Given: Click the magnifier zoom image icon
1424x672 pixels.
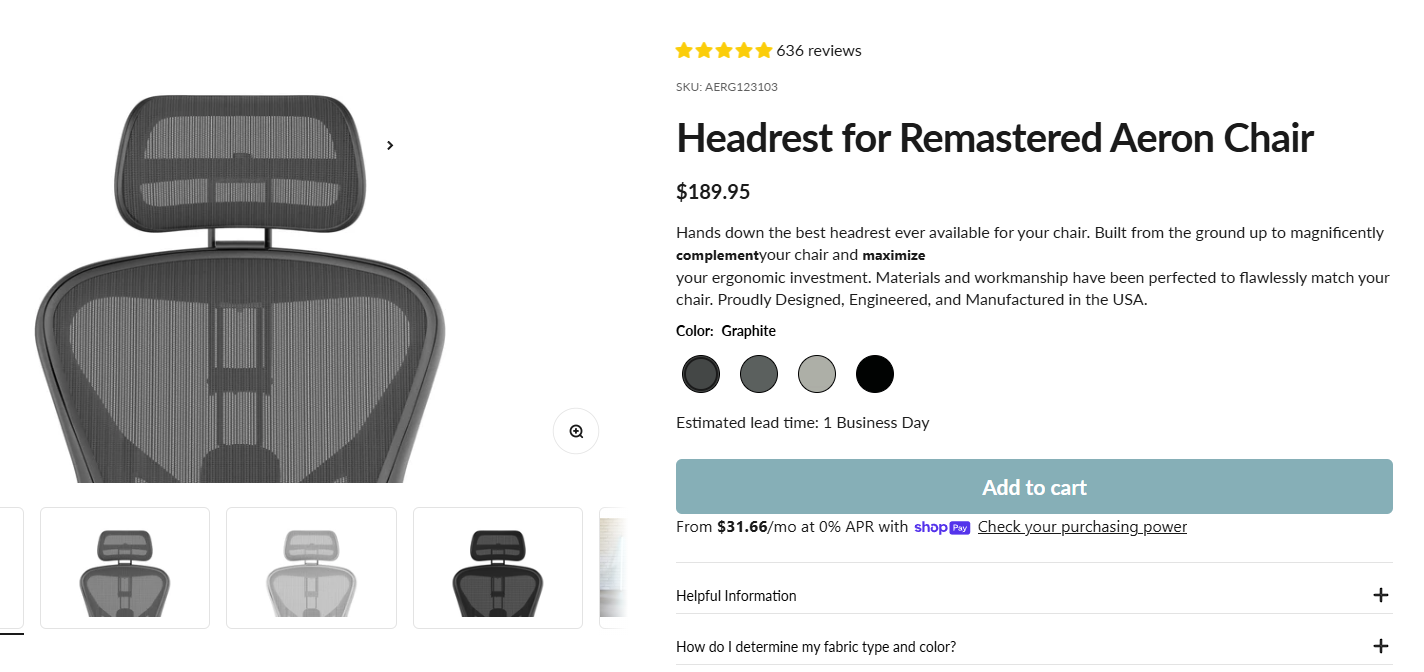Looking at the screenshot, I should tap(576, 431).
